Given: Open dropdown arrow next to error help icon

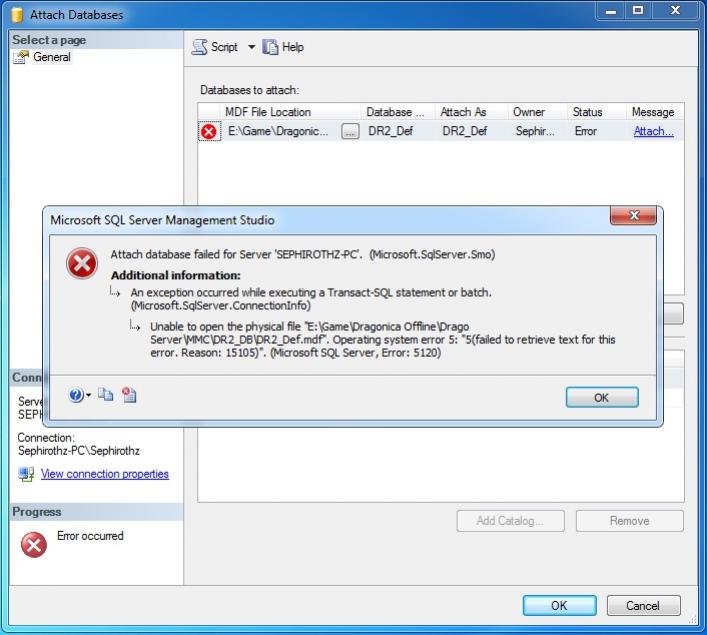Looking at the screenshot, I should [88, 396].
